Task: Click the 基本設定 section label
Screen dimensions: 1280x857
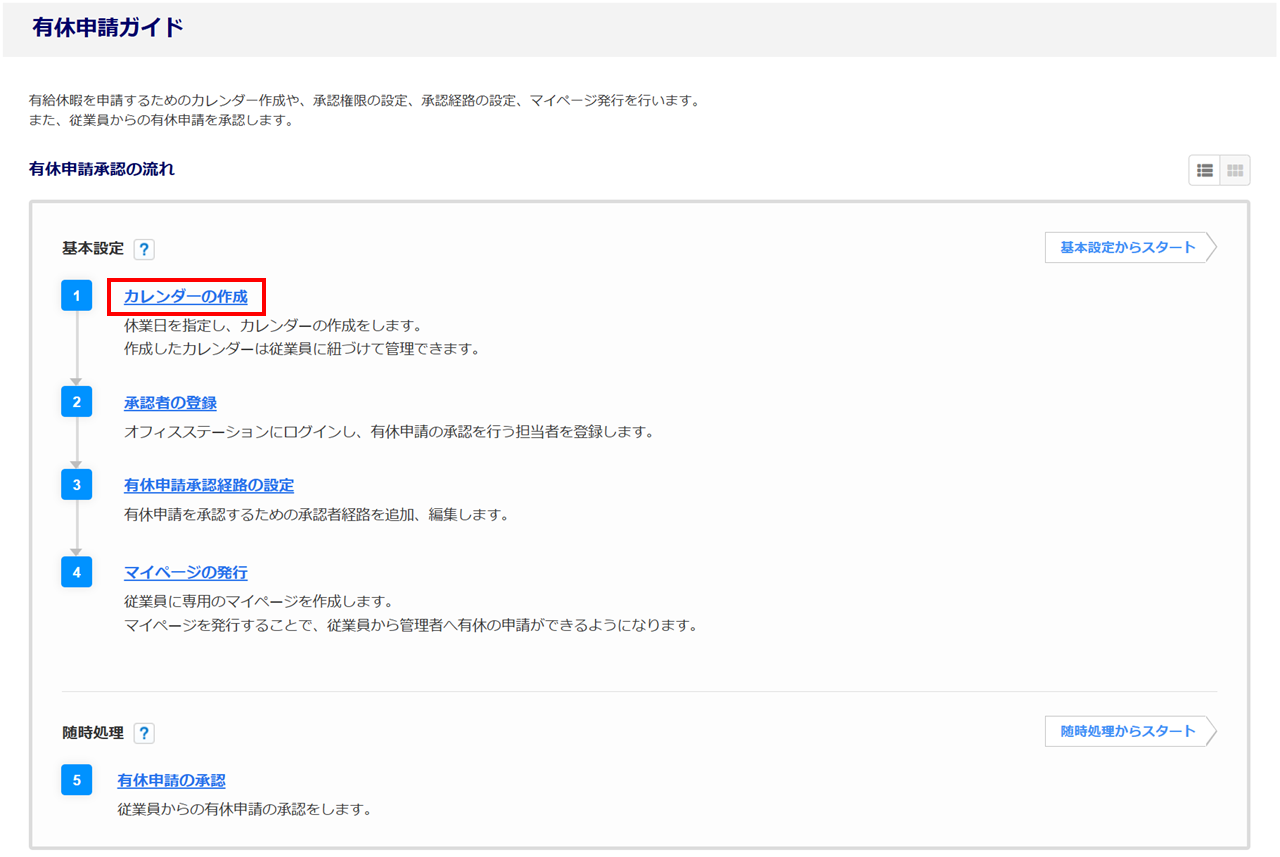Action: pyautogui.click(x=93, y=249)
